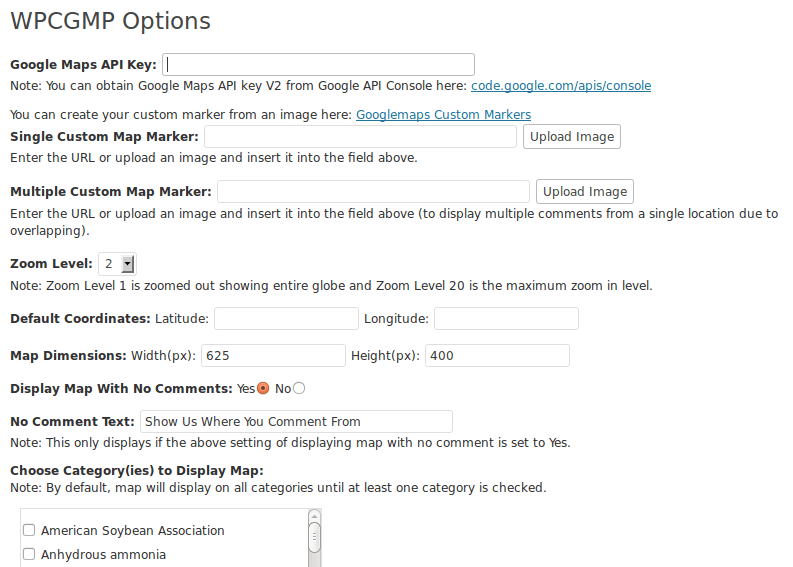Click the category list scroll up arrow
793x567 pixels.
click(x=314, y=516)
